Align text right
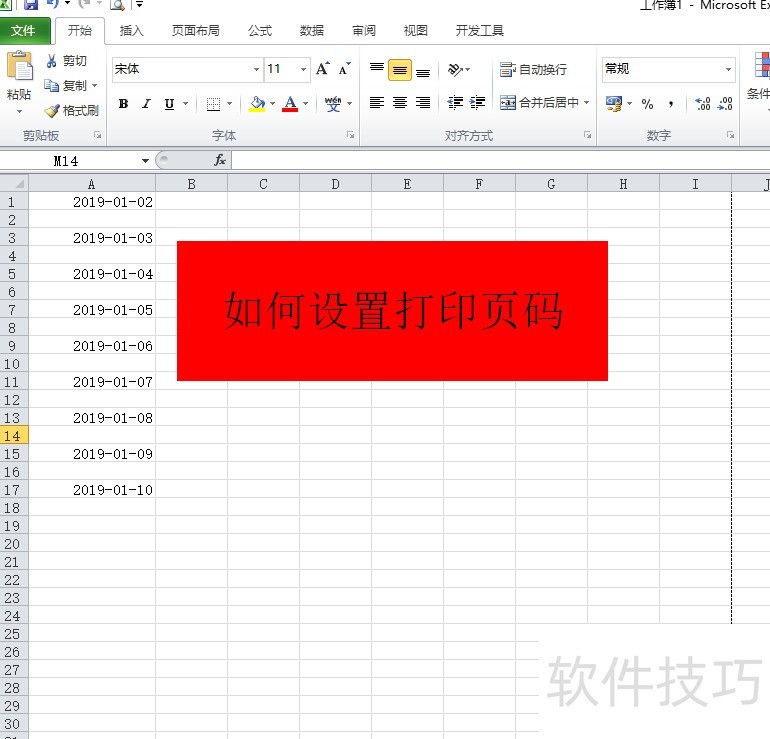Screen dimensions: 770x739 [423, 103]
